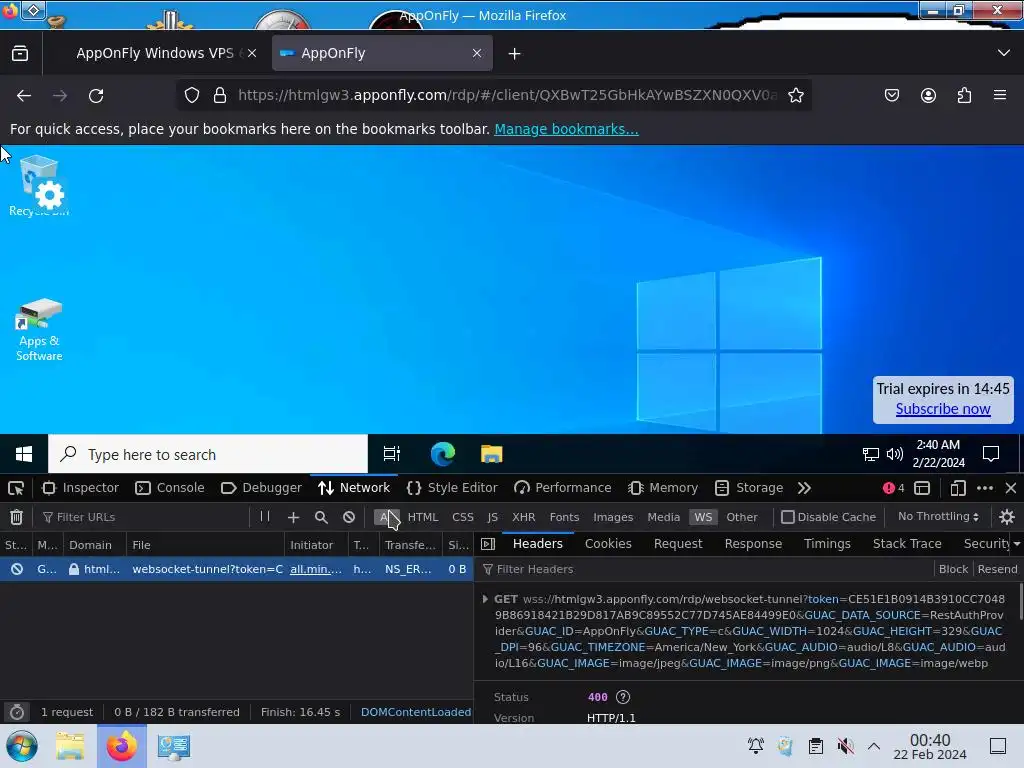This screenshot has height=768, width=1024.
Task: Open the Firefox tab overview icon
Action: point(20,54)
